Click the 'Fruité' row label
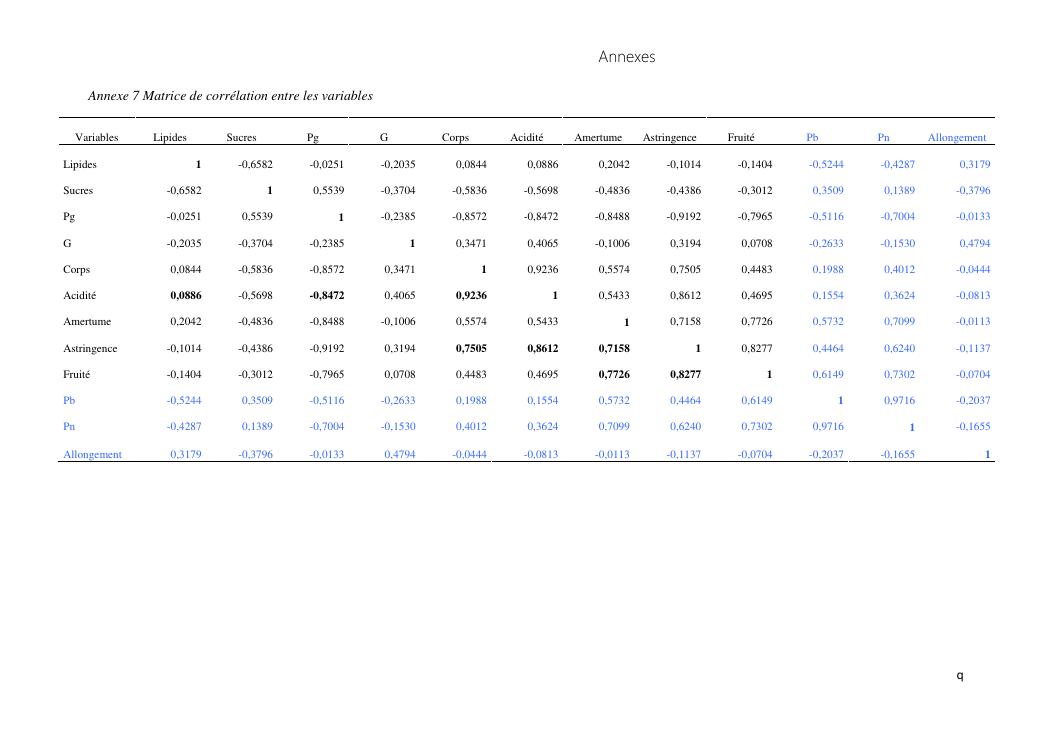 [76, 374]
